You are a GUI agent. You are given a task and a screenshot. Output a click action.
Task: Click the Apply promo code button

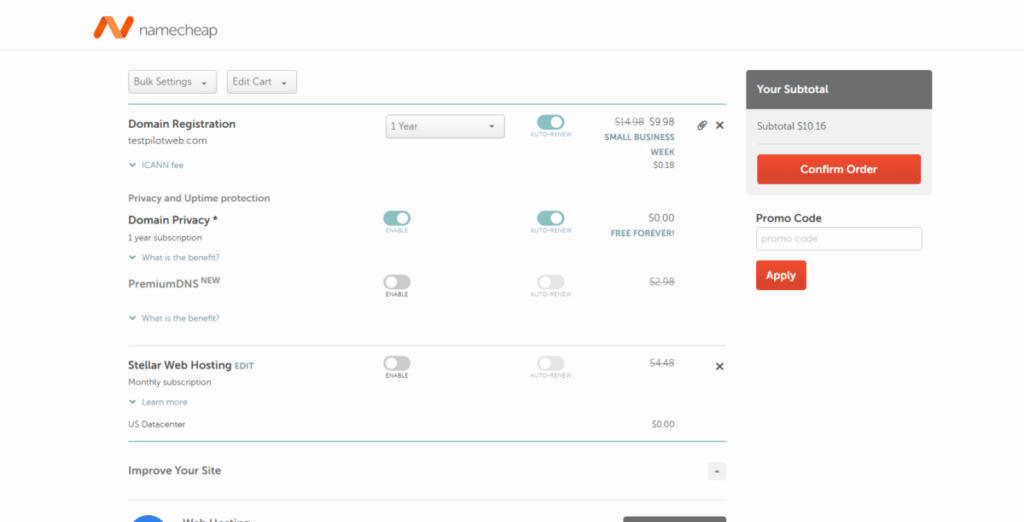[x=780, y=275]
